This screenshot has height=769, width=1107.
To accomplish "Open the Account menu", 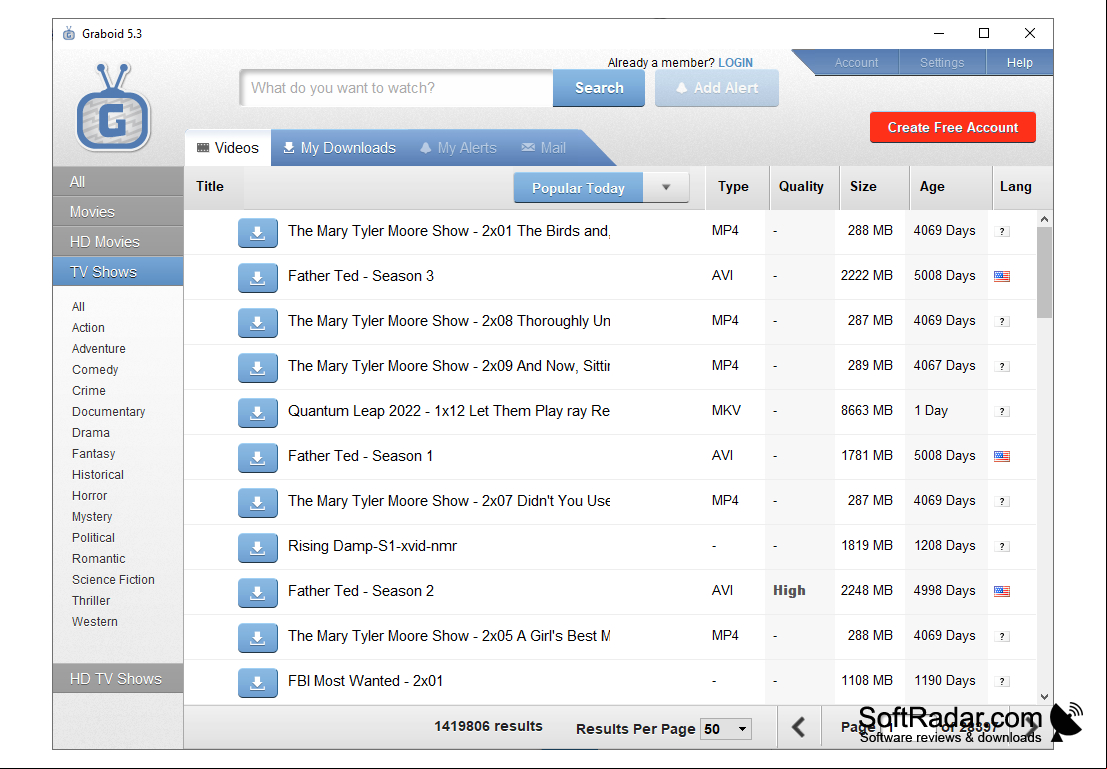I will (x=856, y=62).
